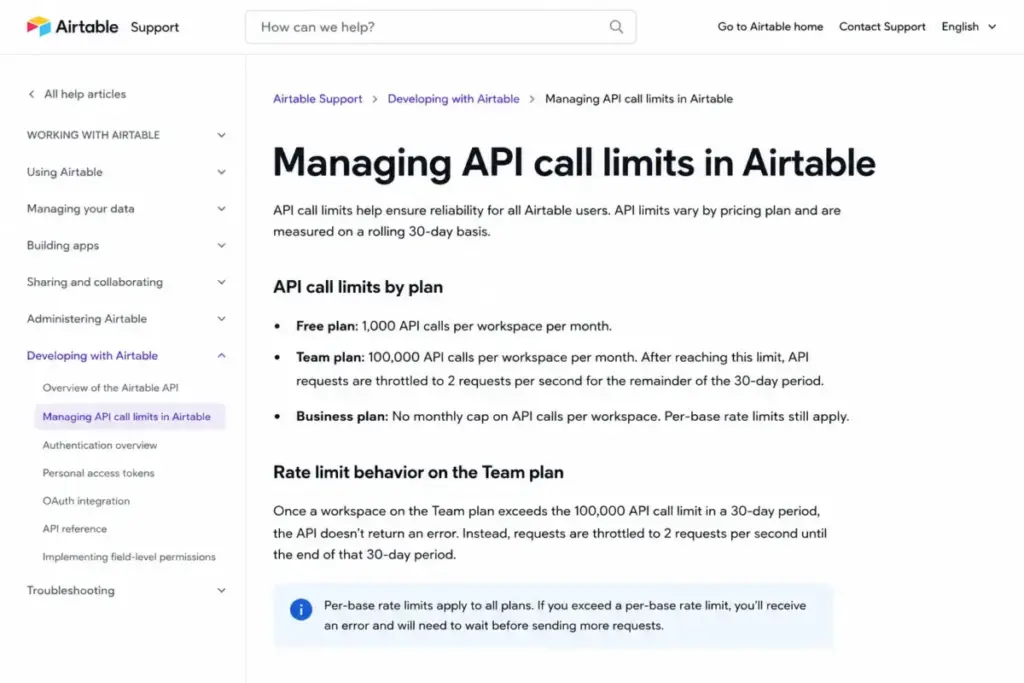Expand the Troubleshooting chevron
The height and width of the screenshot is (683, 1024).
click(x=221, y=590)
